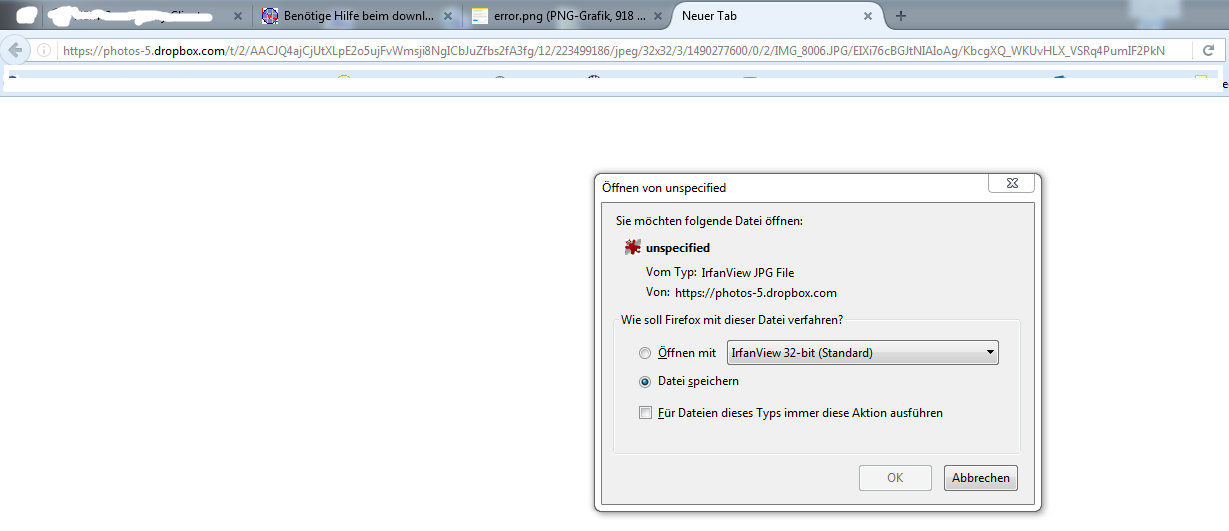Select the 'Öffnen mit' radio button
The image size is (1229, 531).
pyautogui.click(x=645, y=353)
